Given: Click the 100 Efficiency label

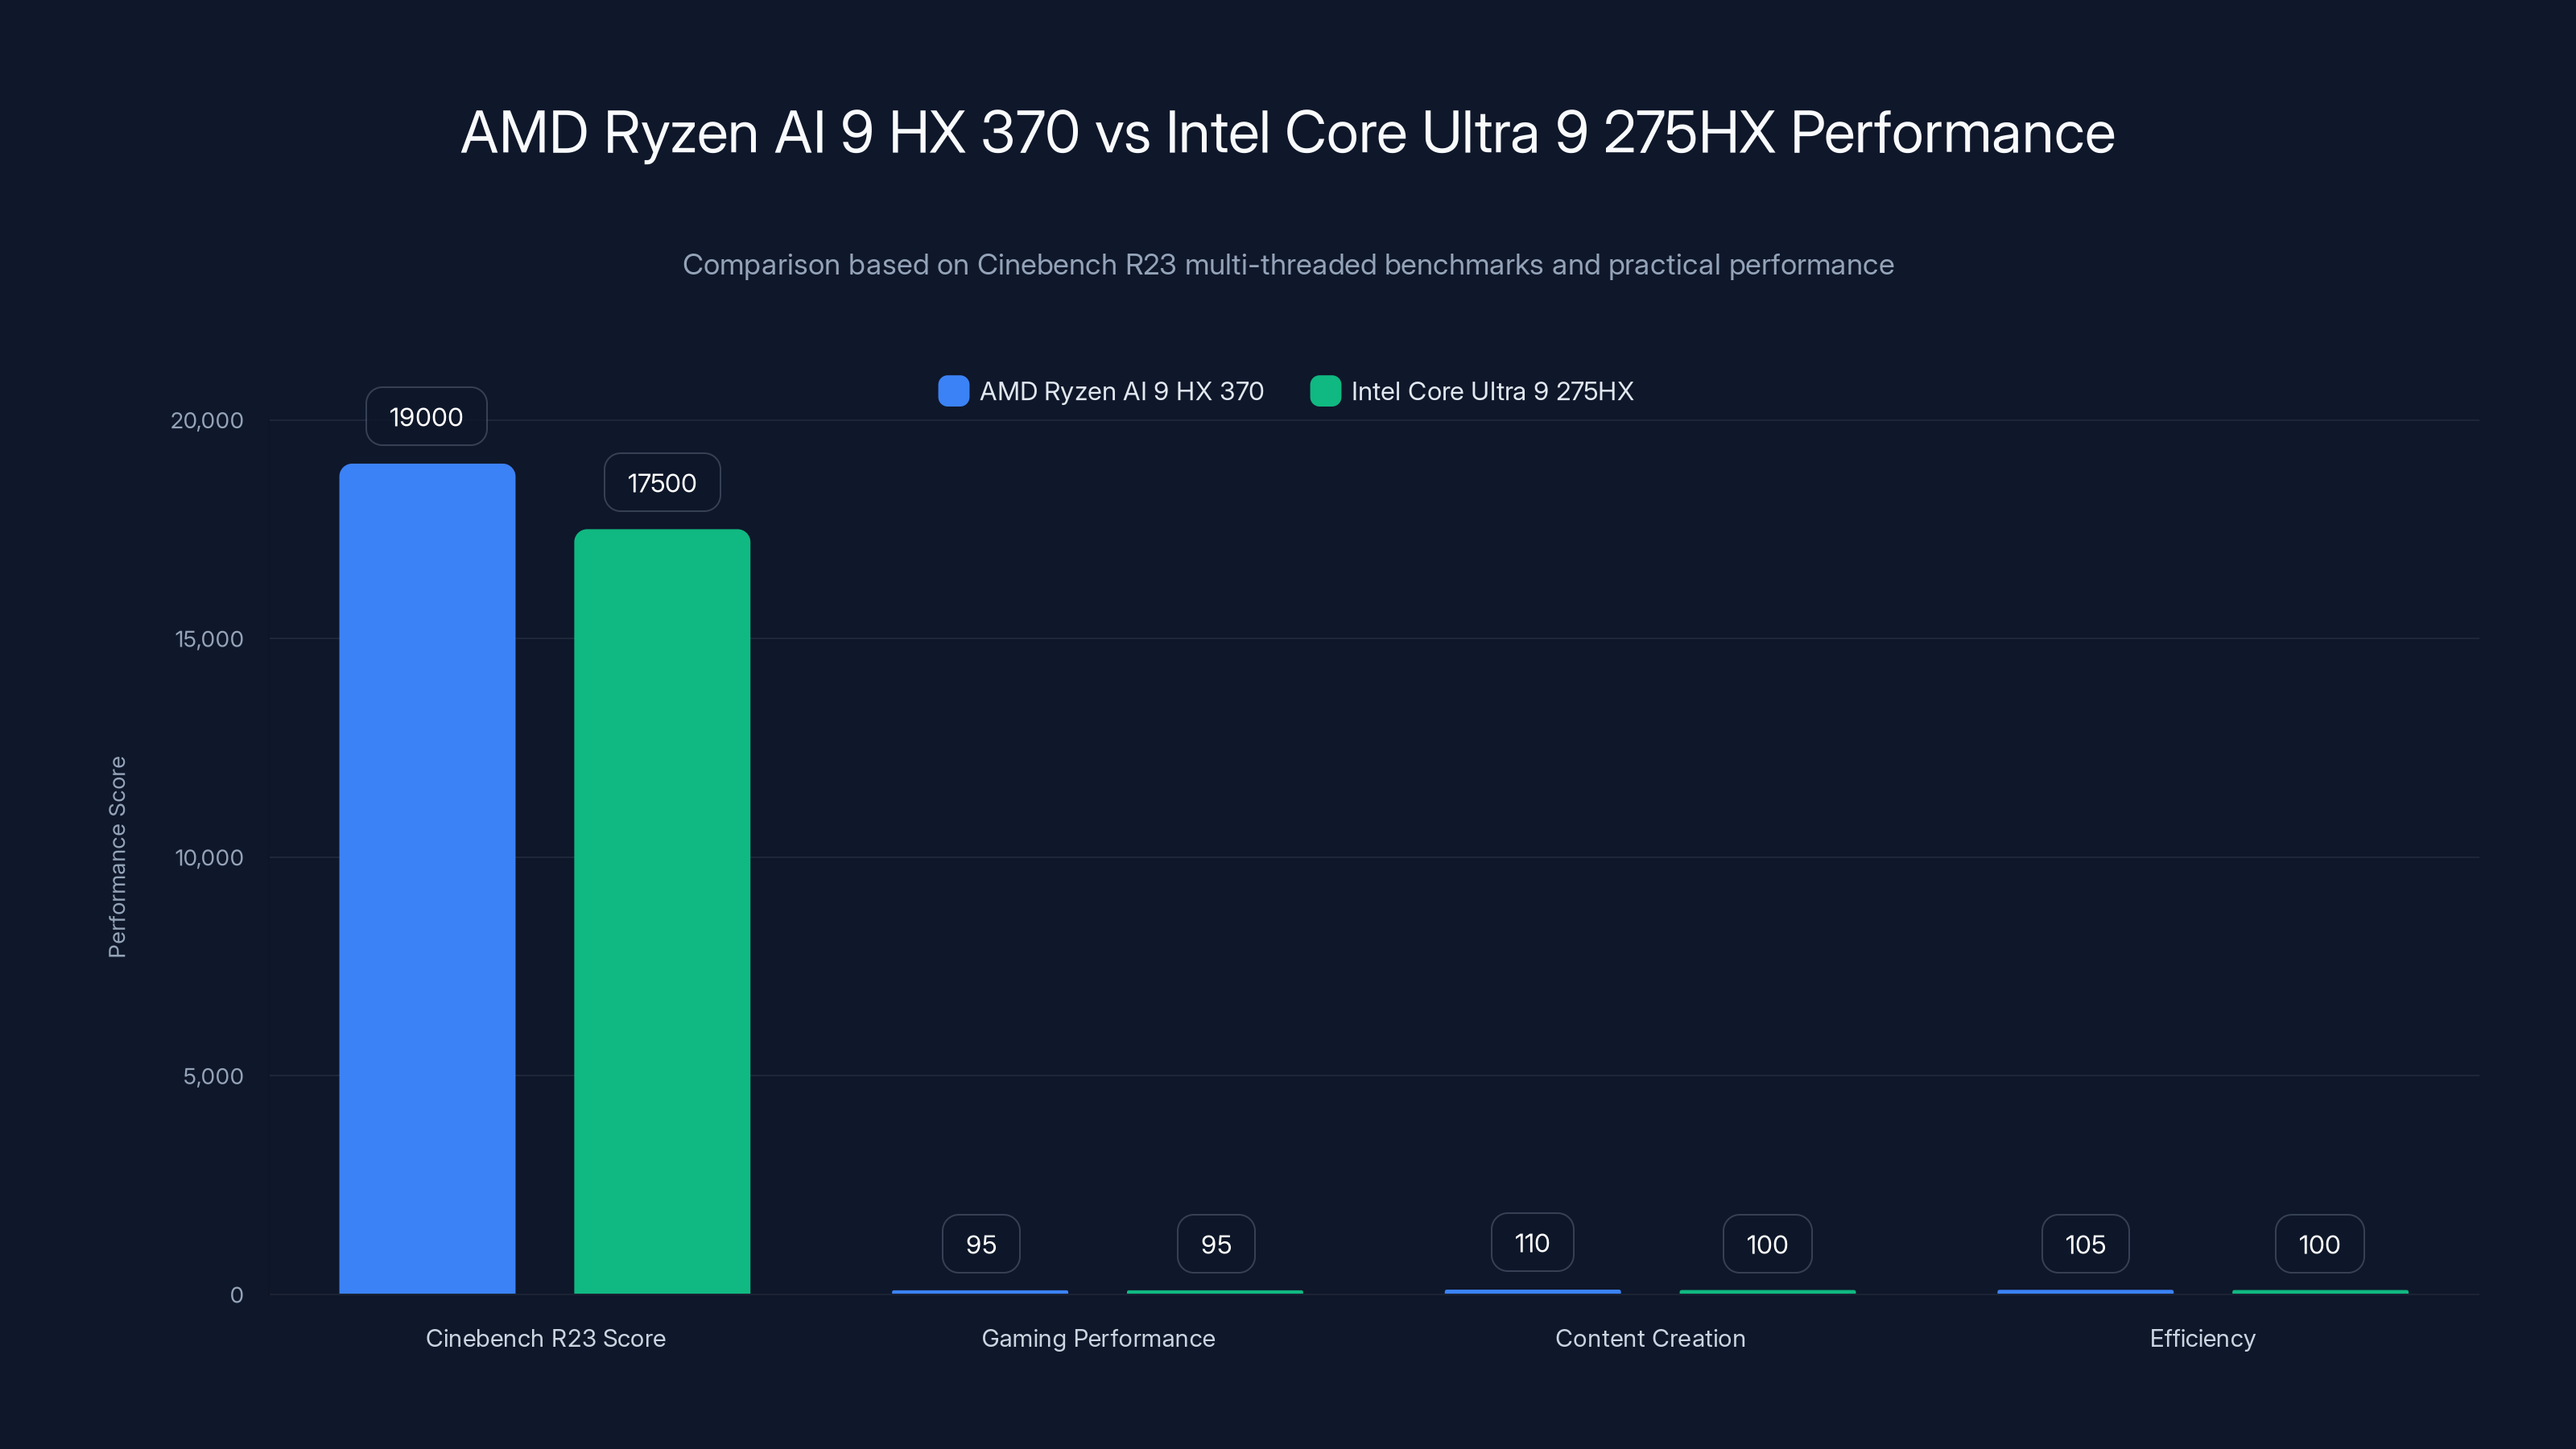Looking at the screenshot, I should (x=2319, y=1244).
